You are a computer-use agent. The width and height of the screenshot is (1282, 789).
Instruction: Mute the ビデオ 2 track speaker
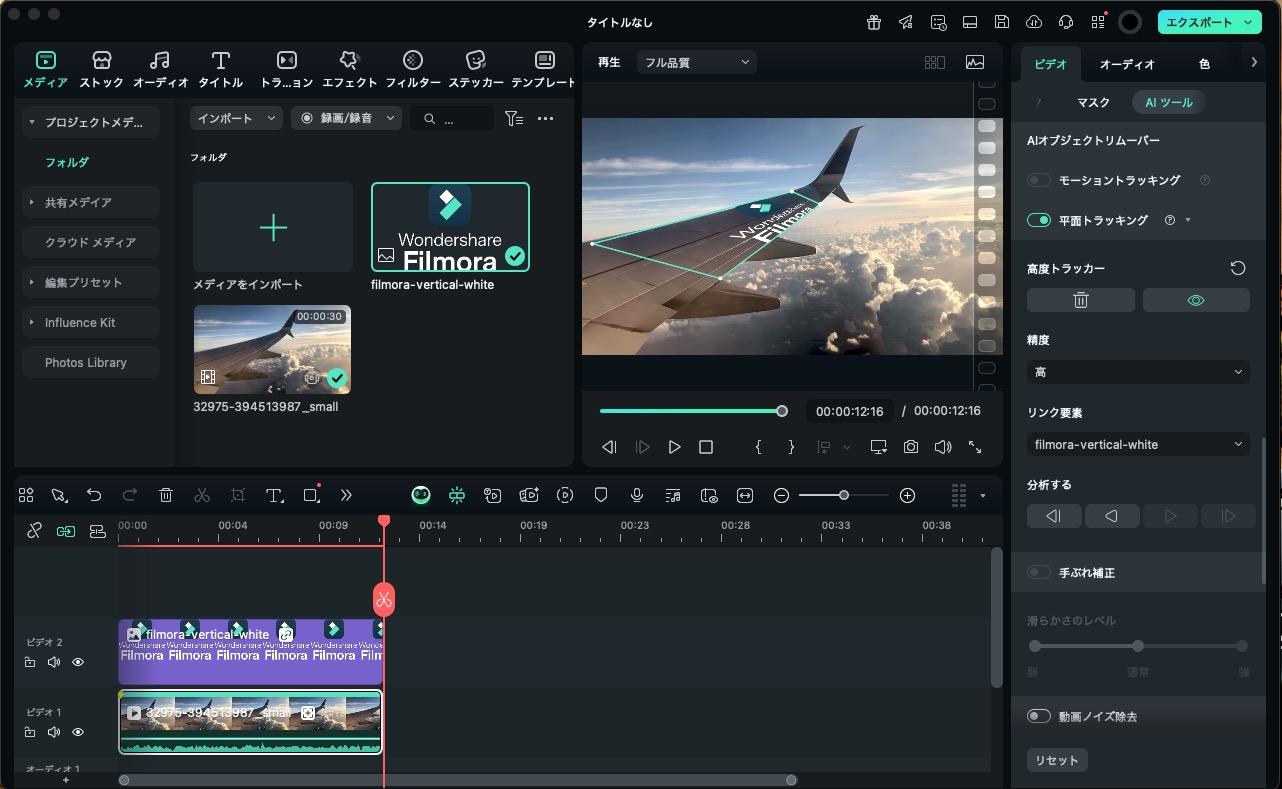54,662
